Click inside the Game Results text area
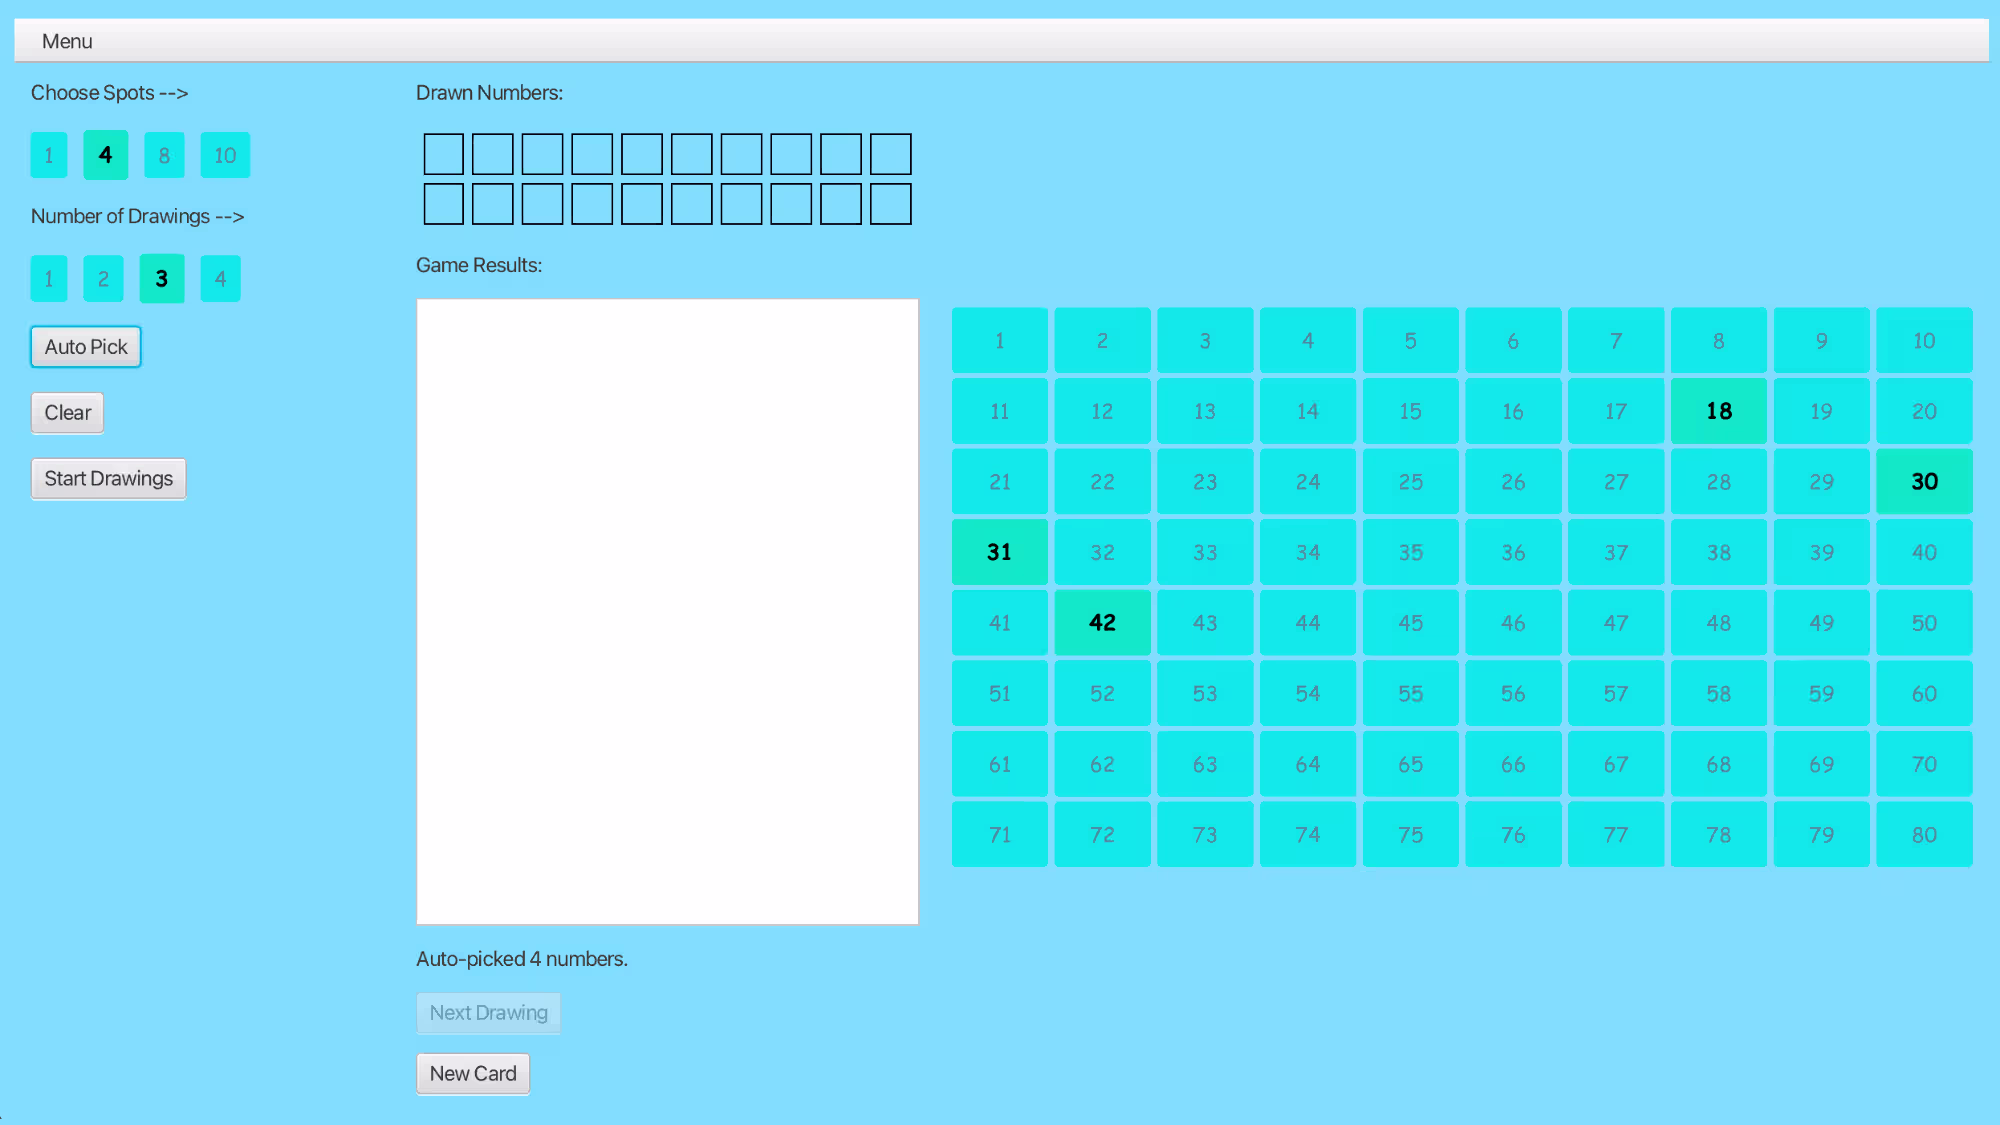The width and height of the screenshot is (2000, 1125). coord(667,611)
